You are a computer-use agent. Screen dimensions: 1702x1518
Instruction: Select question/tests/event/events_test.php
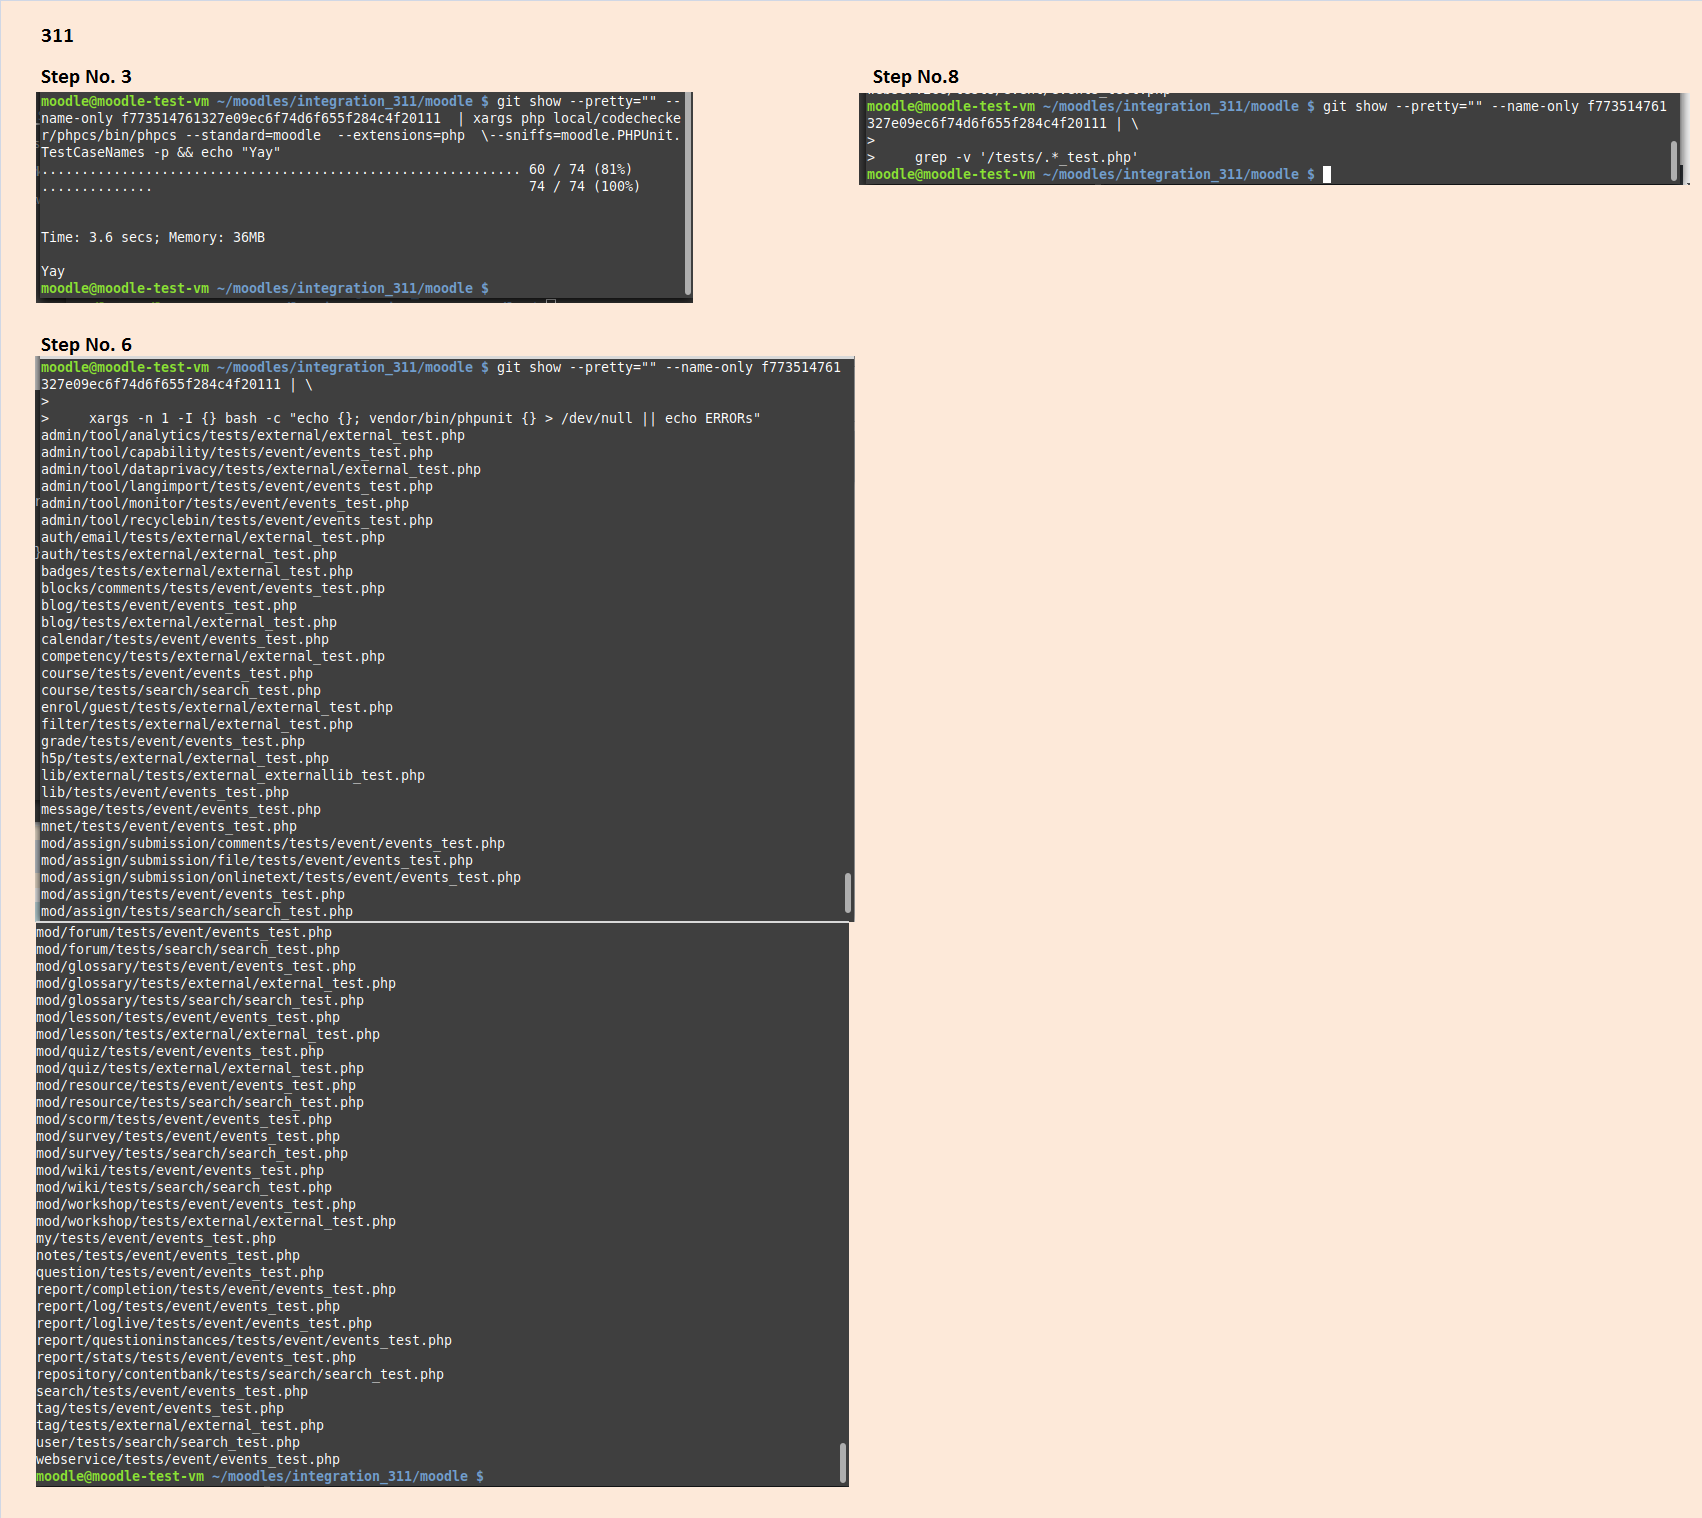[x=180, y=1273]
